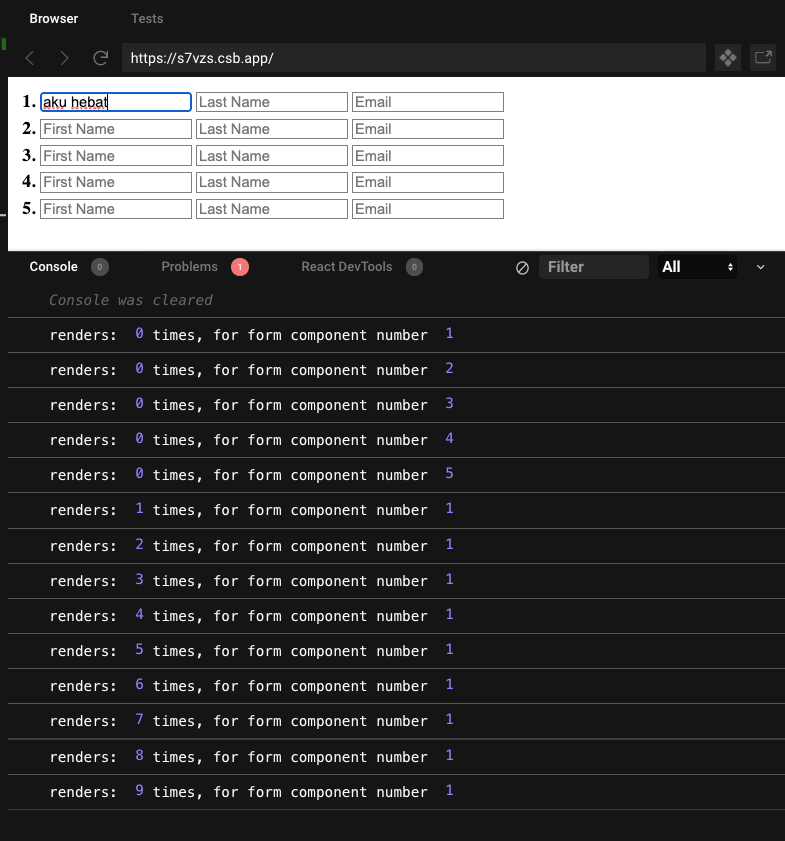Open preview in a new window
The width and height of the screenshot is (785, 841).
pos(763,58)
